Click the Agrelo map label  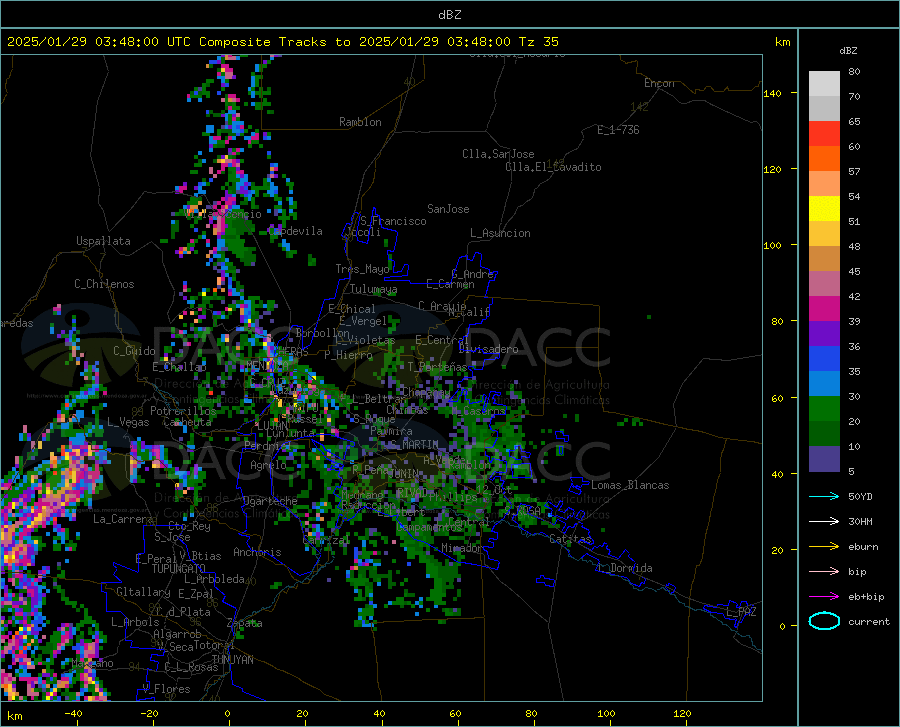[268, 465]
